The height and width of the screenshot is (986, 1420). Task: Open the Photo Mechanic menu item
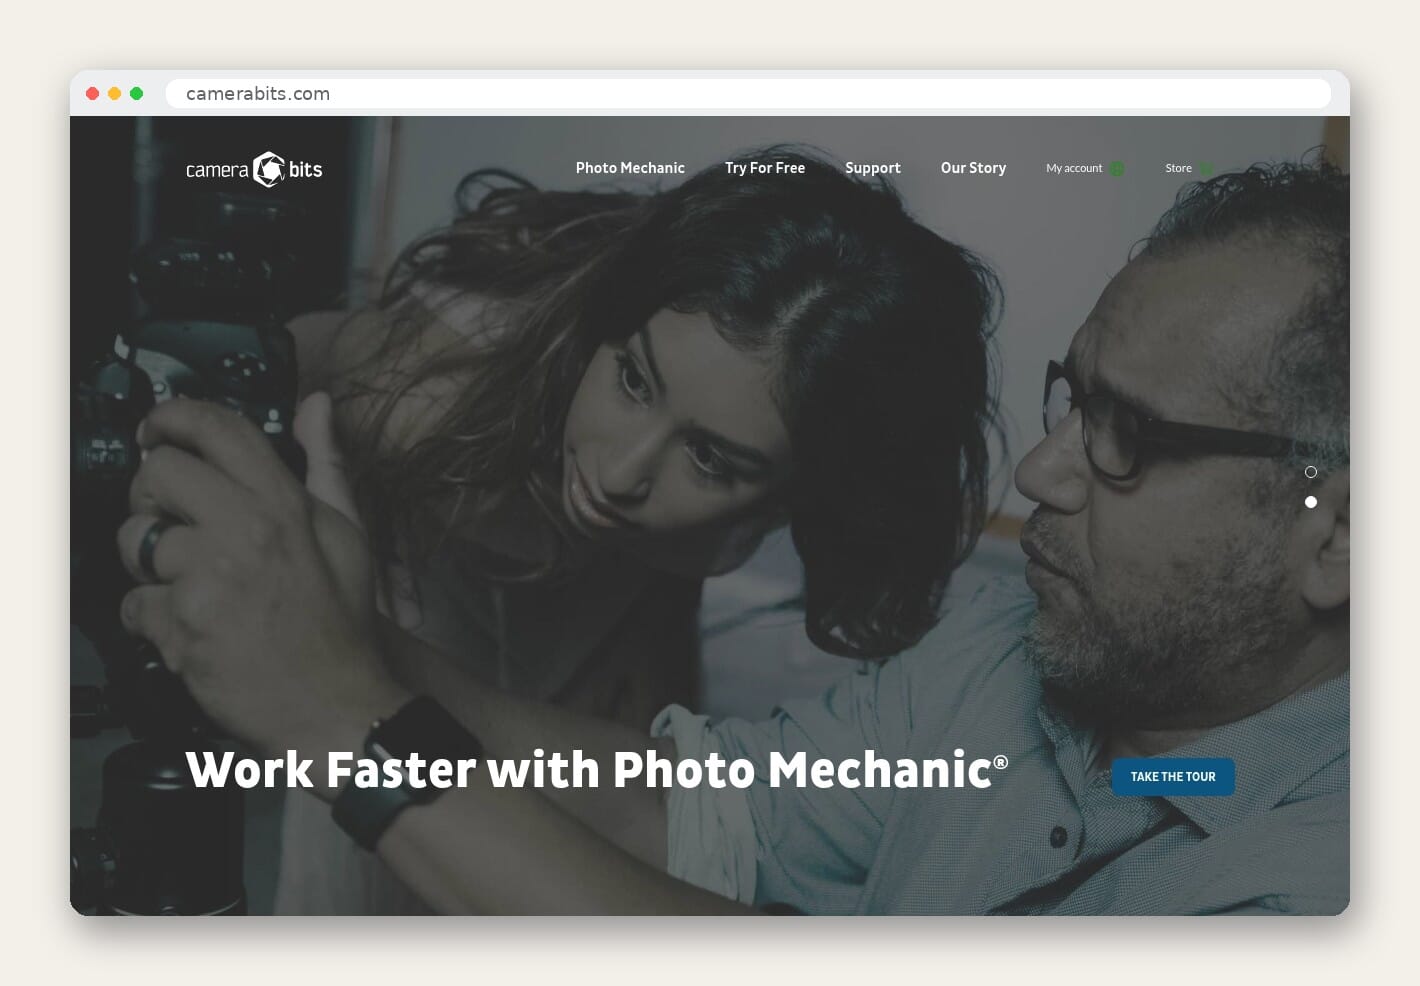click(630, 168)
